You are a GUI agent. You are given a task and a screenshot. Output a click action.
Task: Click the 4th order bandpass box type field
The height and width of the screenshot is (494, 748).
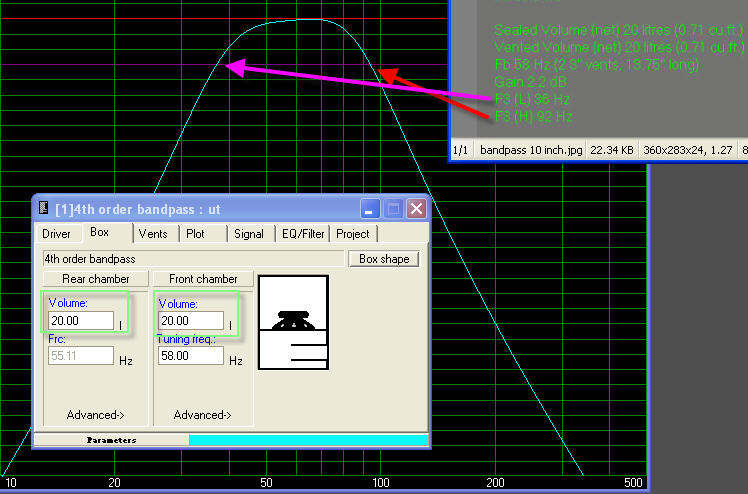(193, 259)
